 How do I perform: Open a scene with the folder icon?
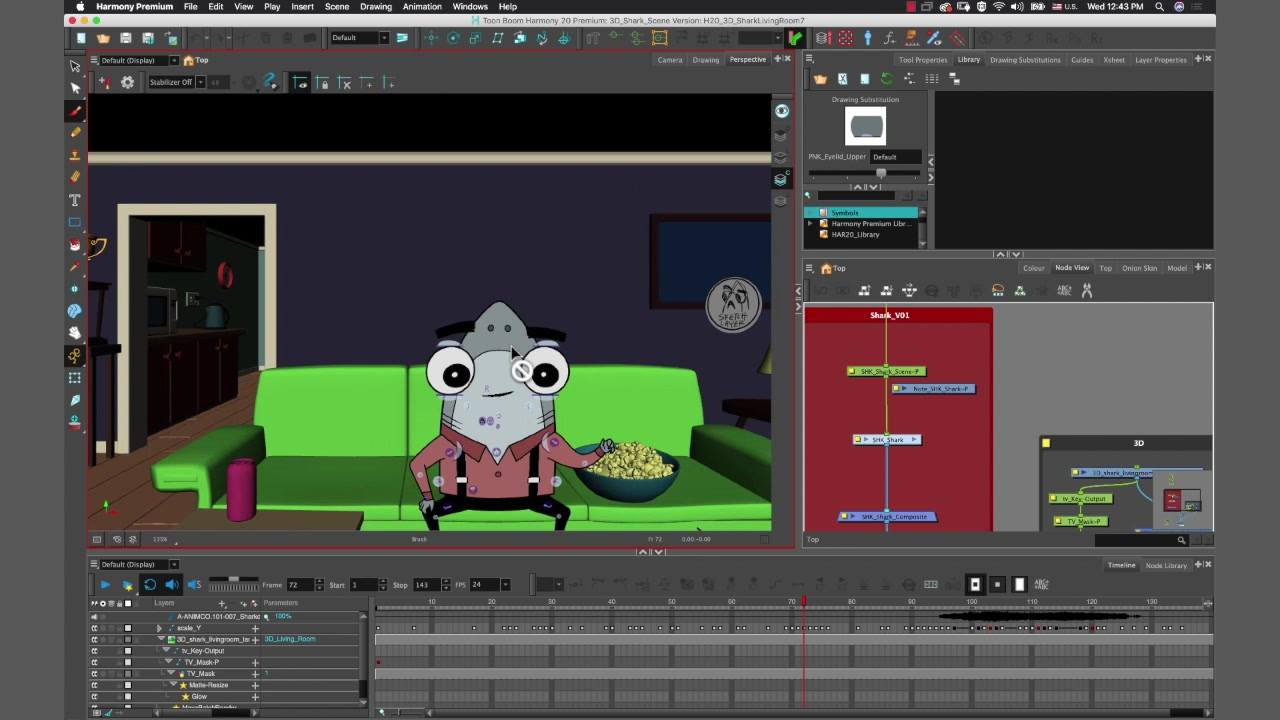pyautogui.click(x=103, y=38)
